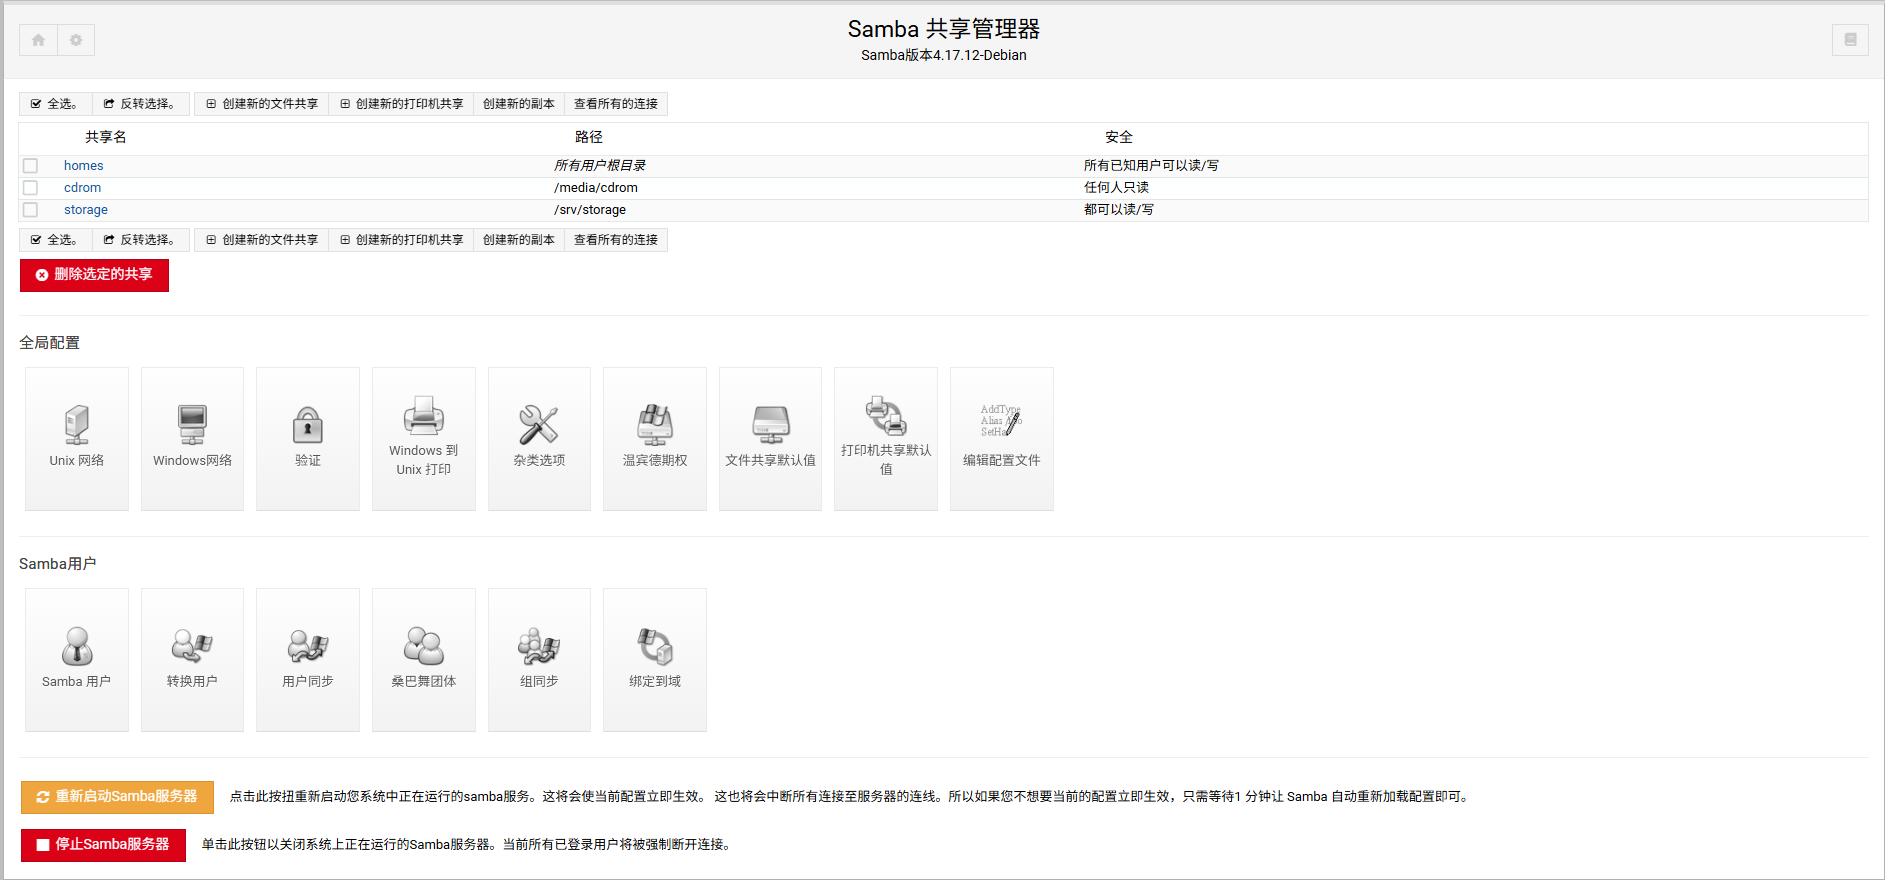The image size is (1885, 880).
Task: Click top 查看所有的连接 button
Action: (x=616, y=104)
